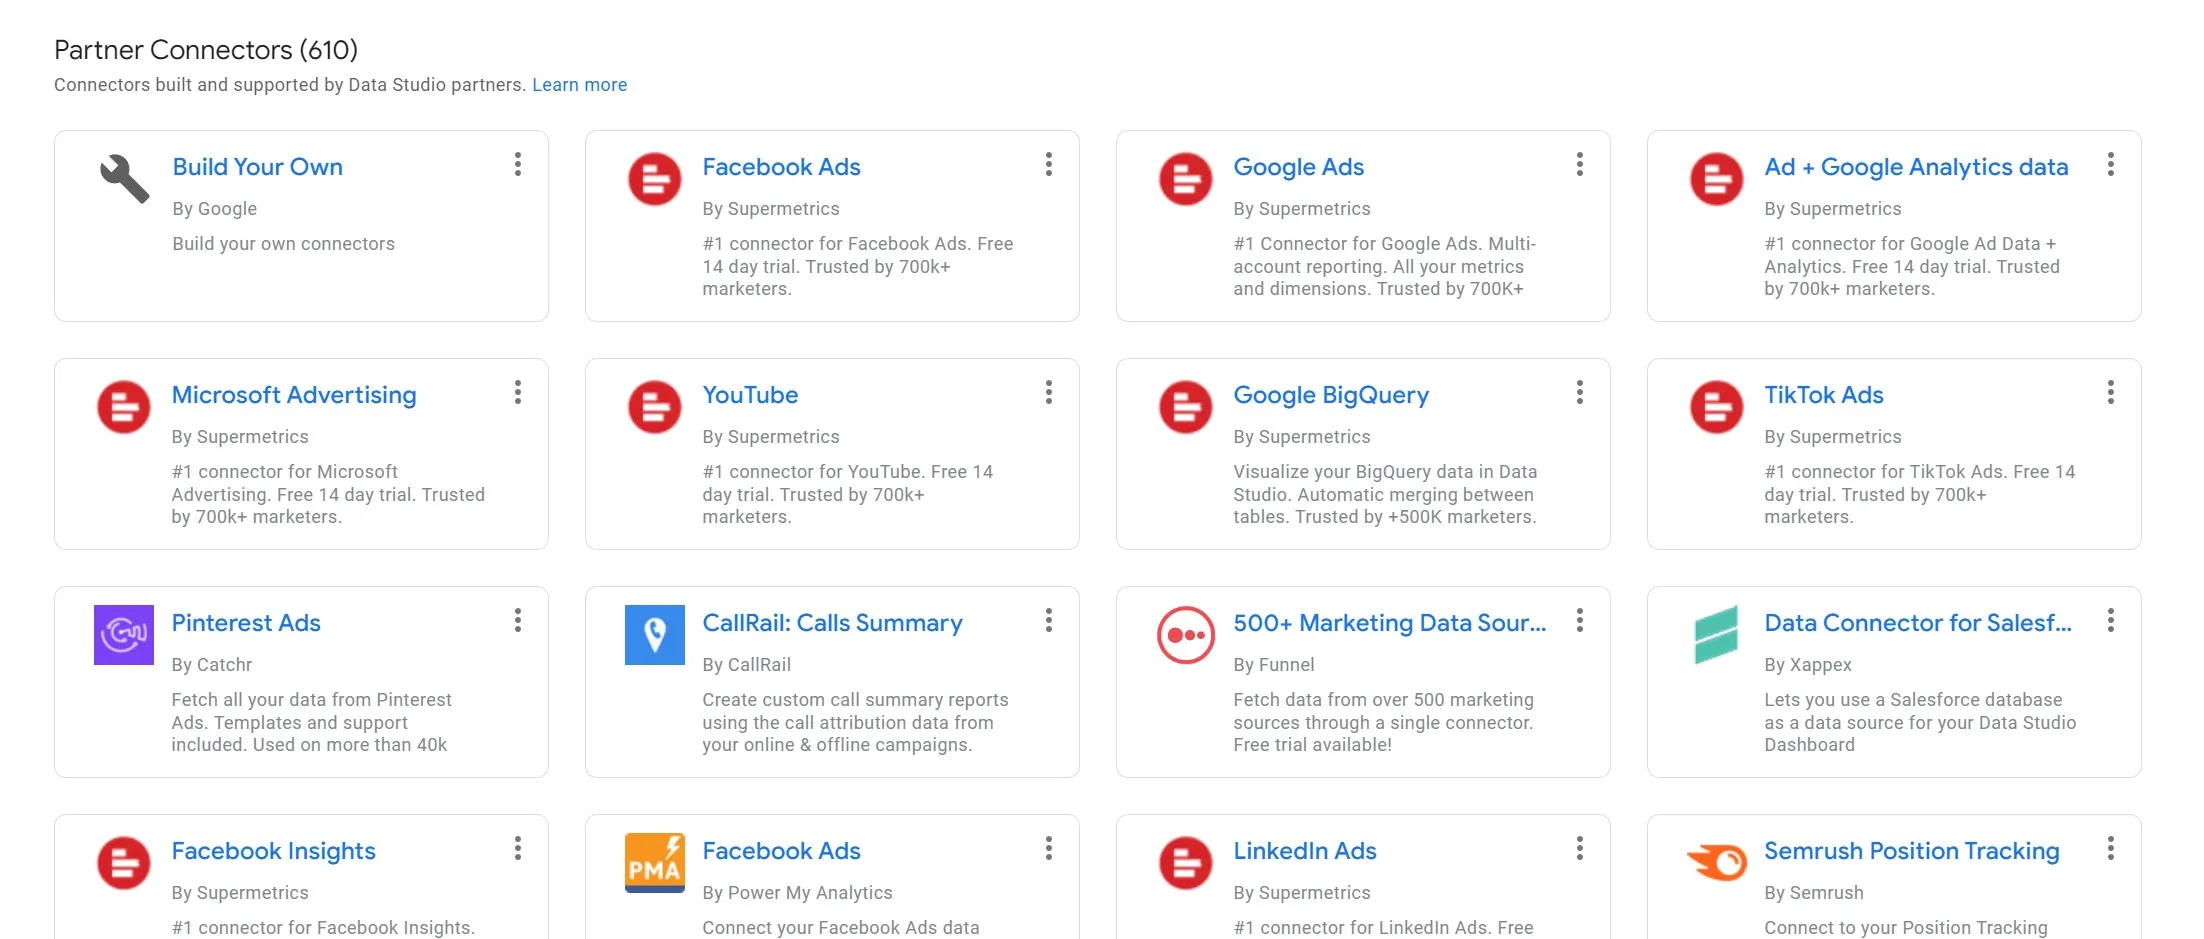Click Supermetrics logo on YouTube card
Image resolution: width=2204 pixels, height=939 pixels.
coord(655,407)
